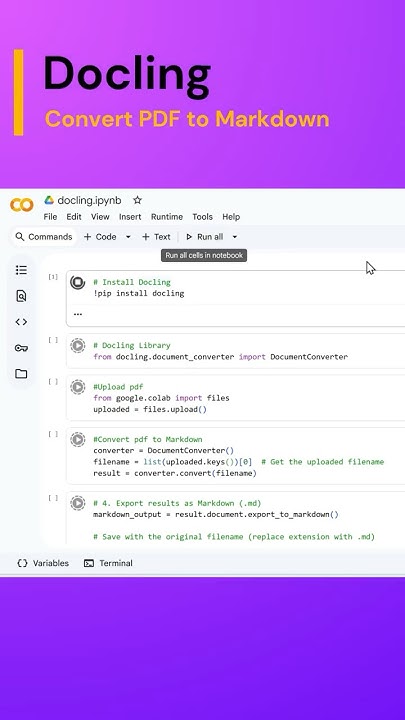Open the Runtime menu
405x720 pixels.
tap(167, 217)
